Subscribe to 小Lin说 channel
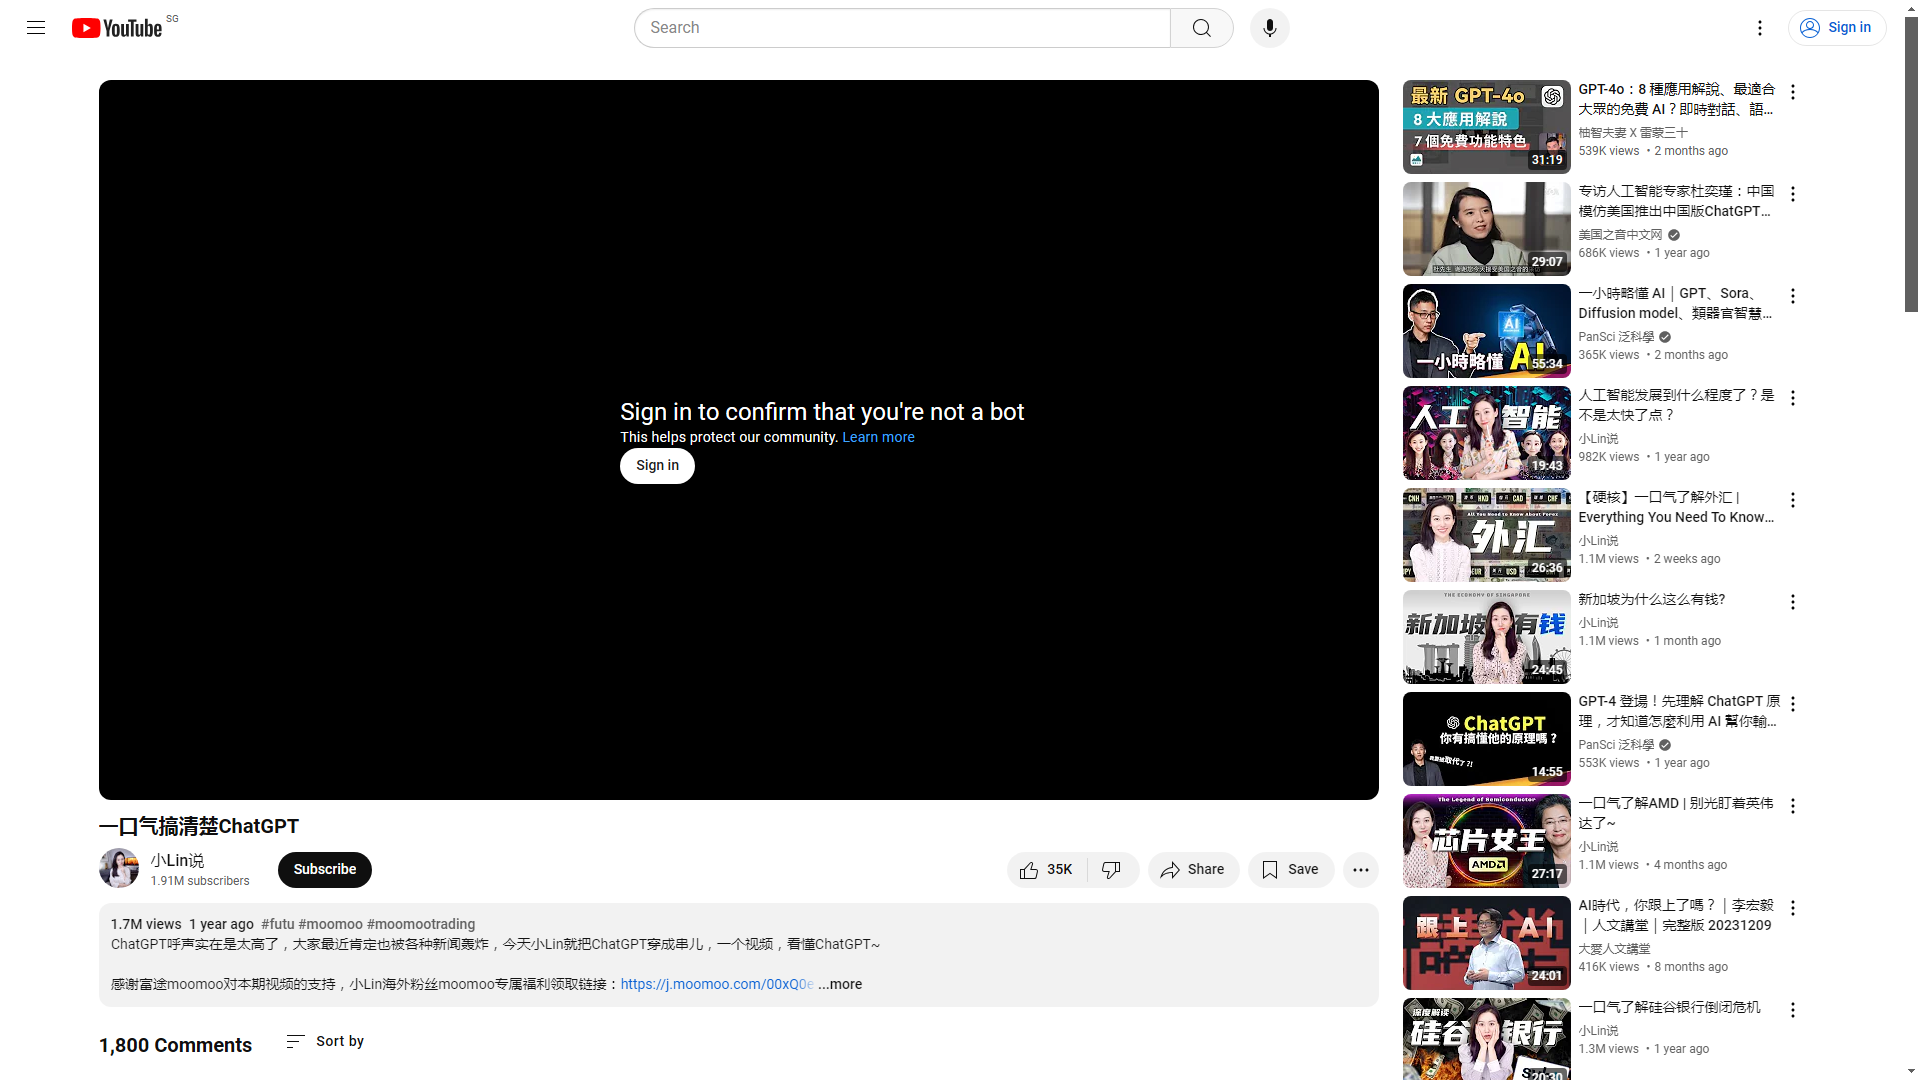1920x1080 pixels. coord(324,870)
